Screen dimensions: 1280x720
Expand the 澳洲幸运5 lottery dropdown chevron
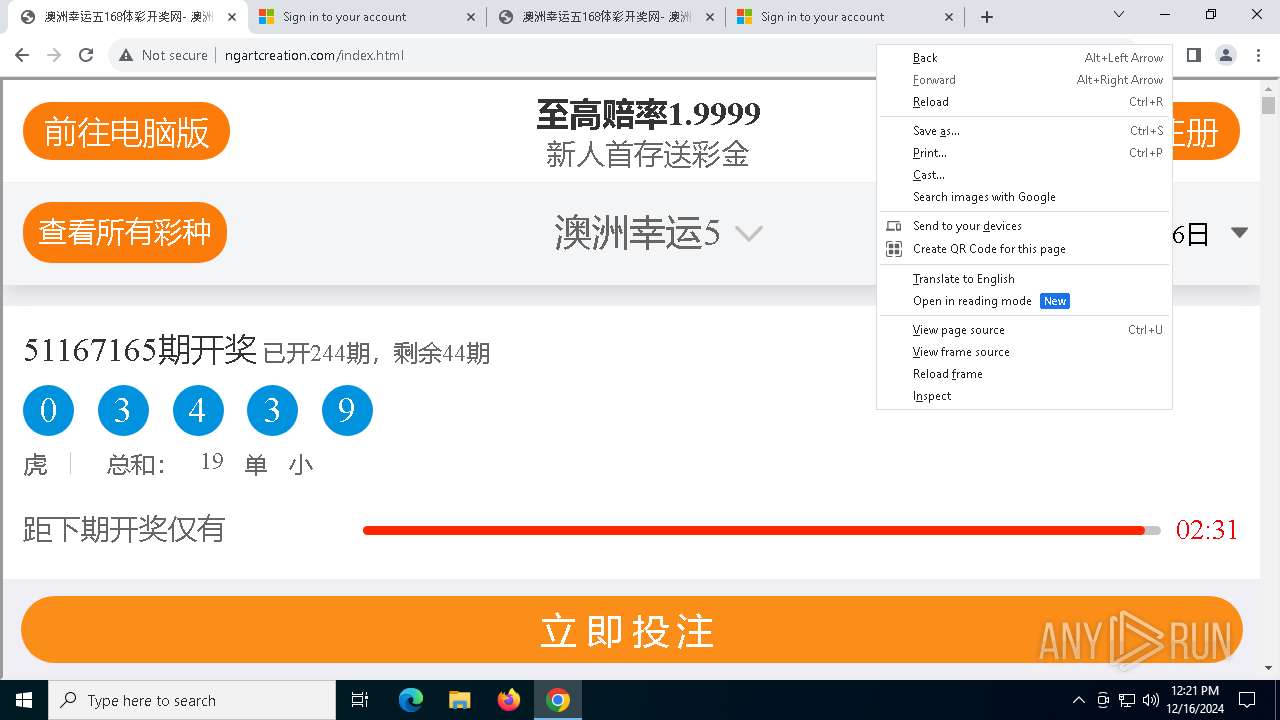749,234
